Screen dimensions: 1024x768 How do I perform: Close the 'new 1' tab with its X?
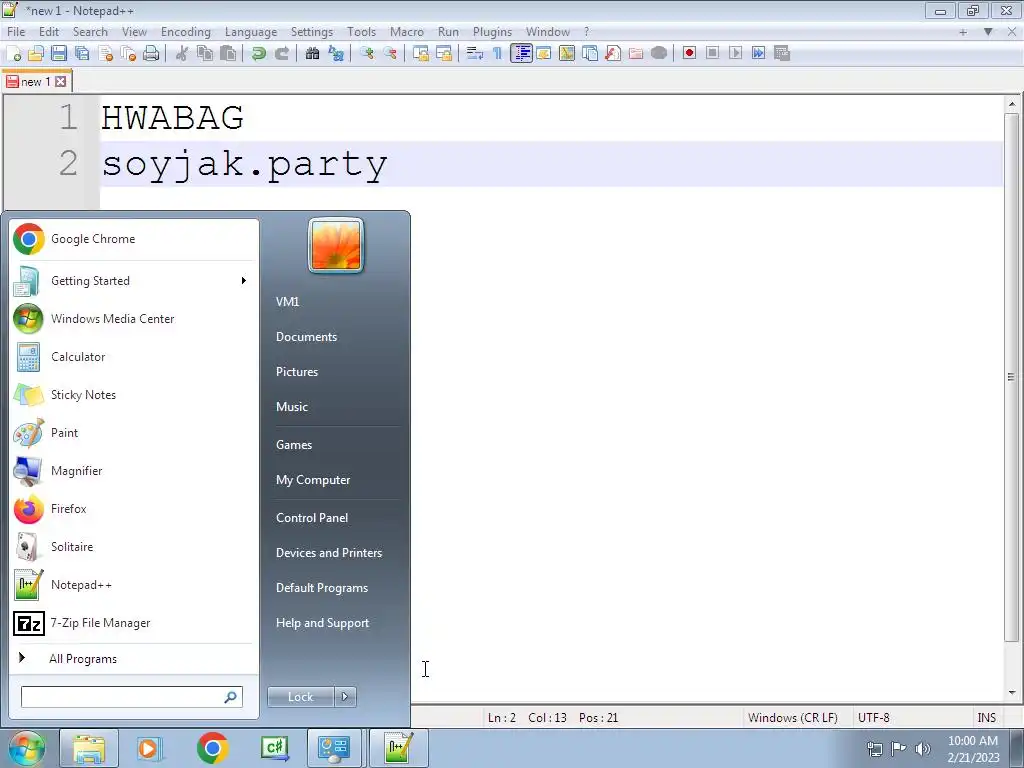pyautogui.click(x=61, y=82)
